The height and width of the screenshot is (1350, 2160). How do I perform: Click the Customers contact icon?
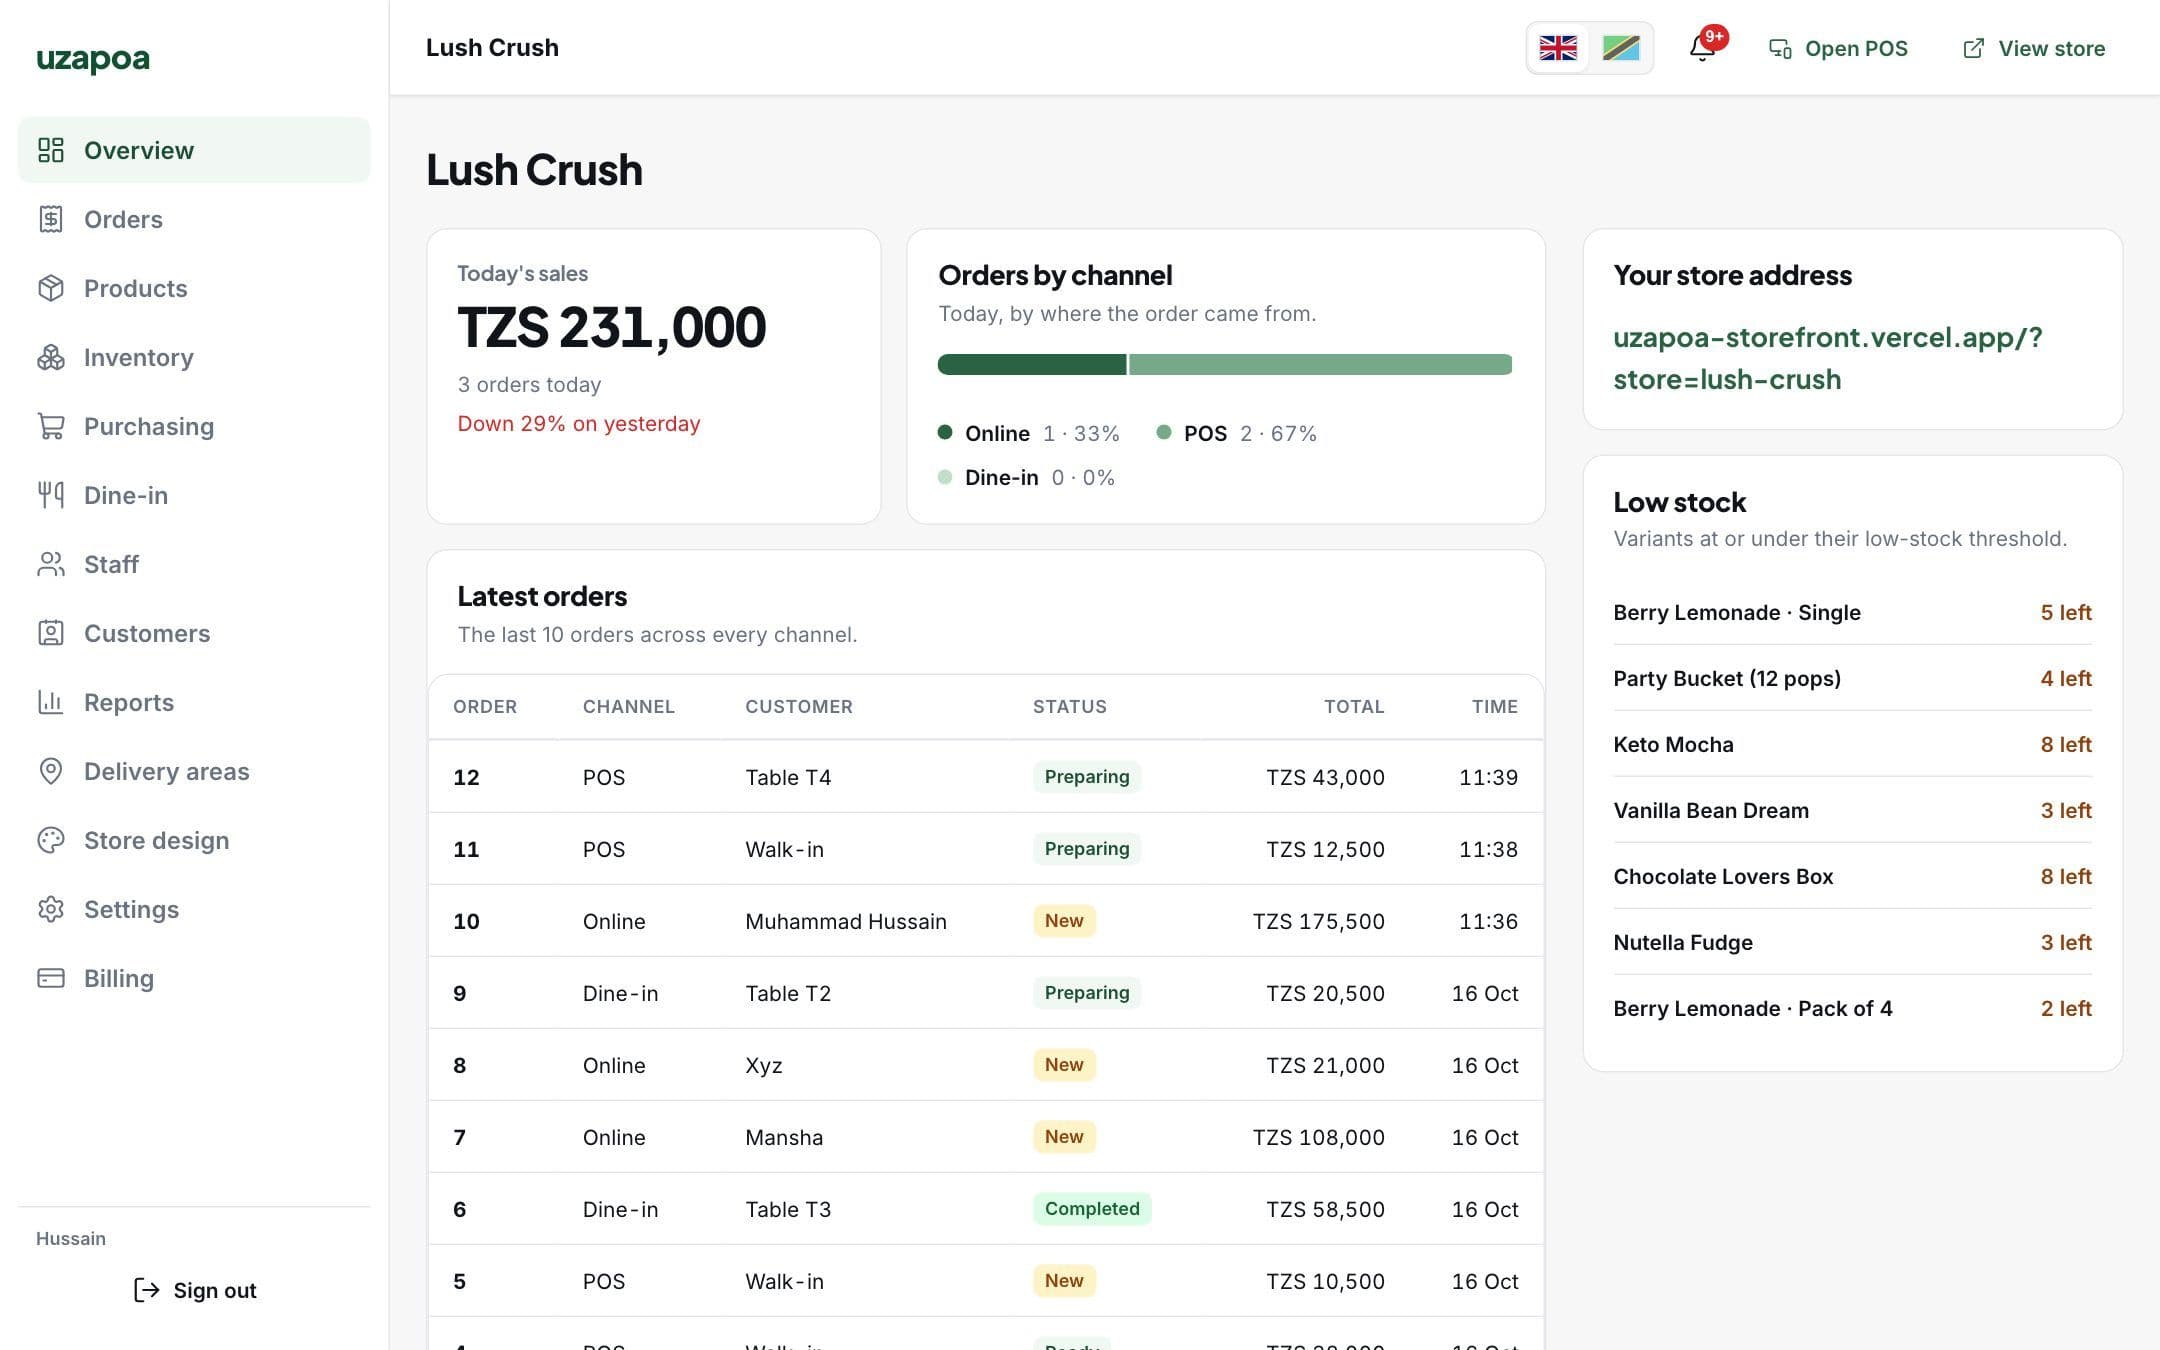coord(51,633)
